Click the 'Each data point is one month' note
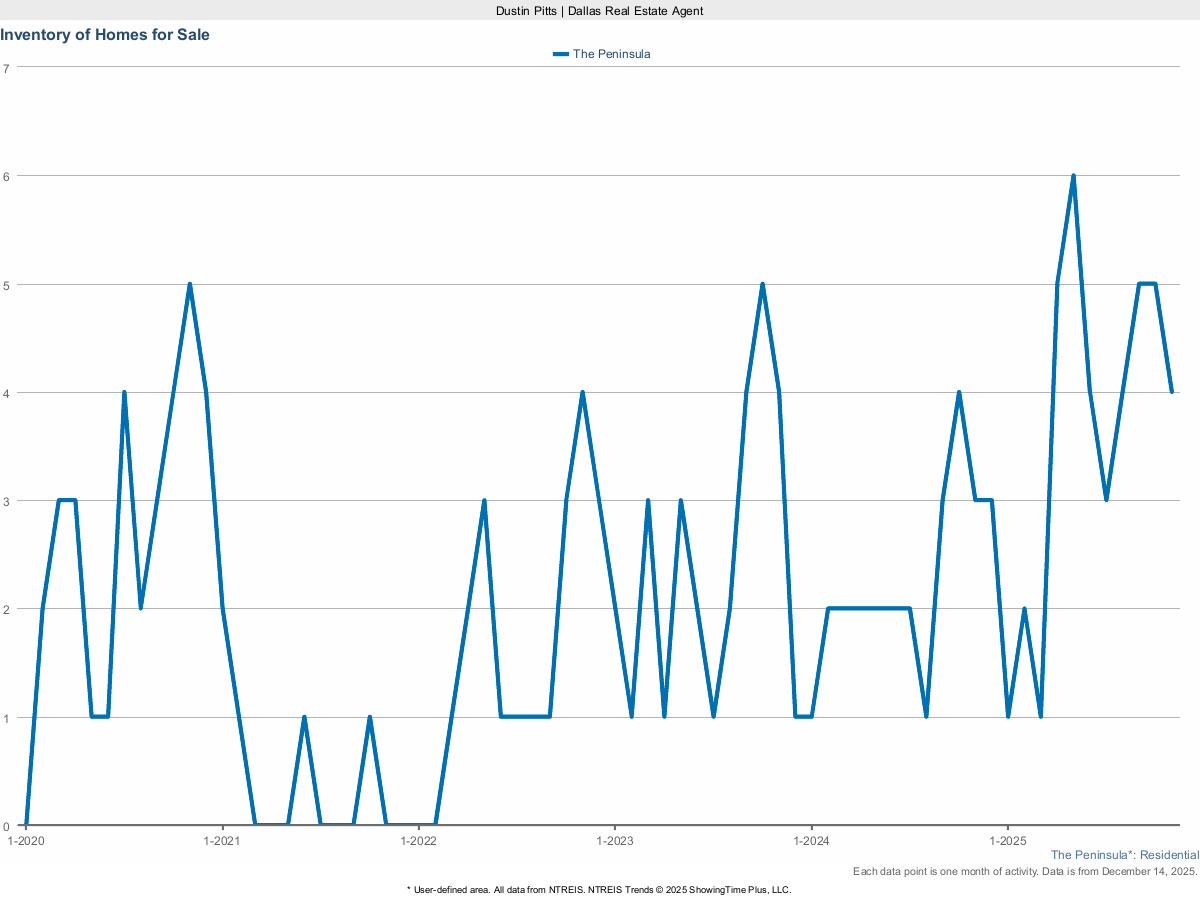Image resolution: width=1200 pixels, height=900 pixels. coord(1024,872)
